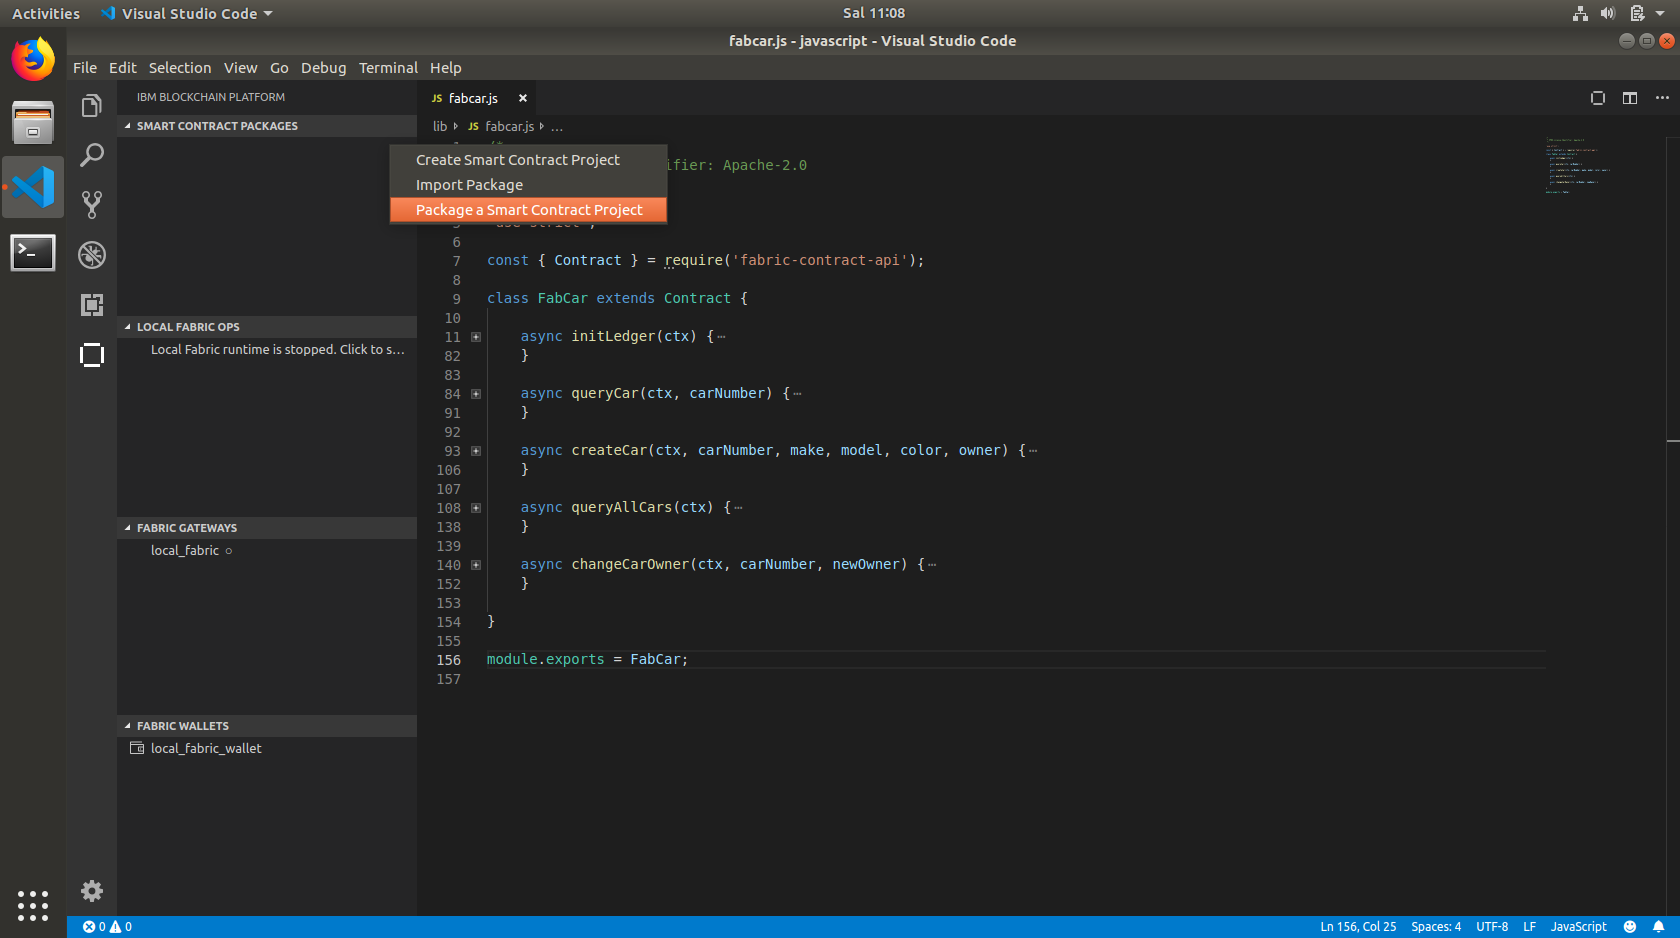The width and height of the screenshot is (1680, 938).
Task: Open the View menu
Action: click(x=240, y=68)
